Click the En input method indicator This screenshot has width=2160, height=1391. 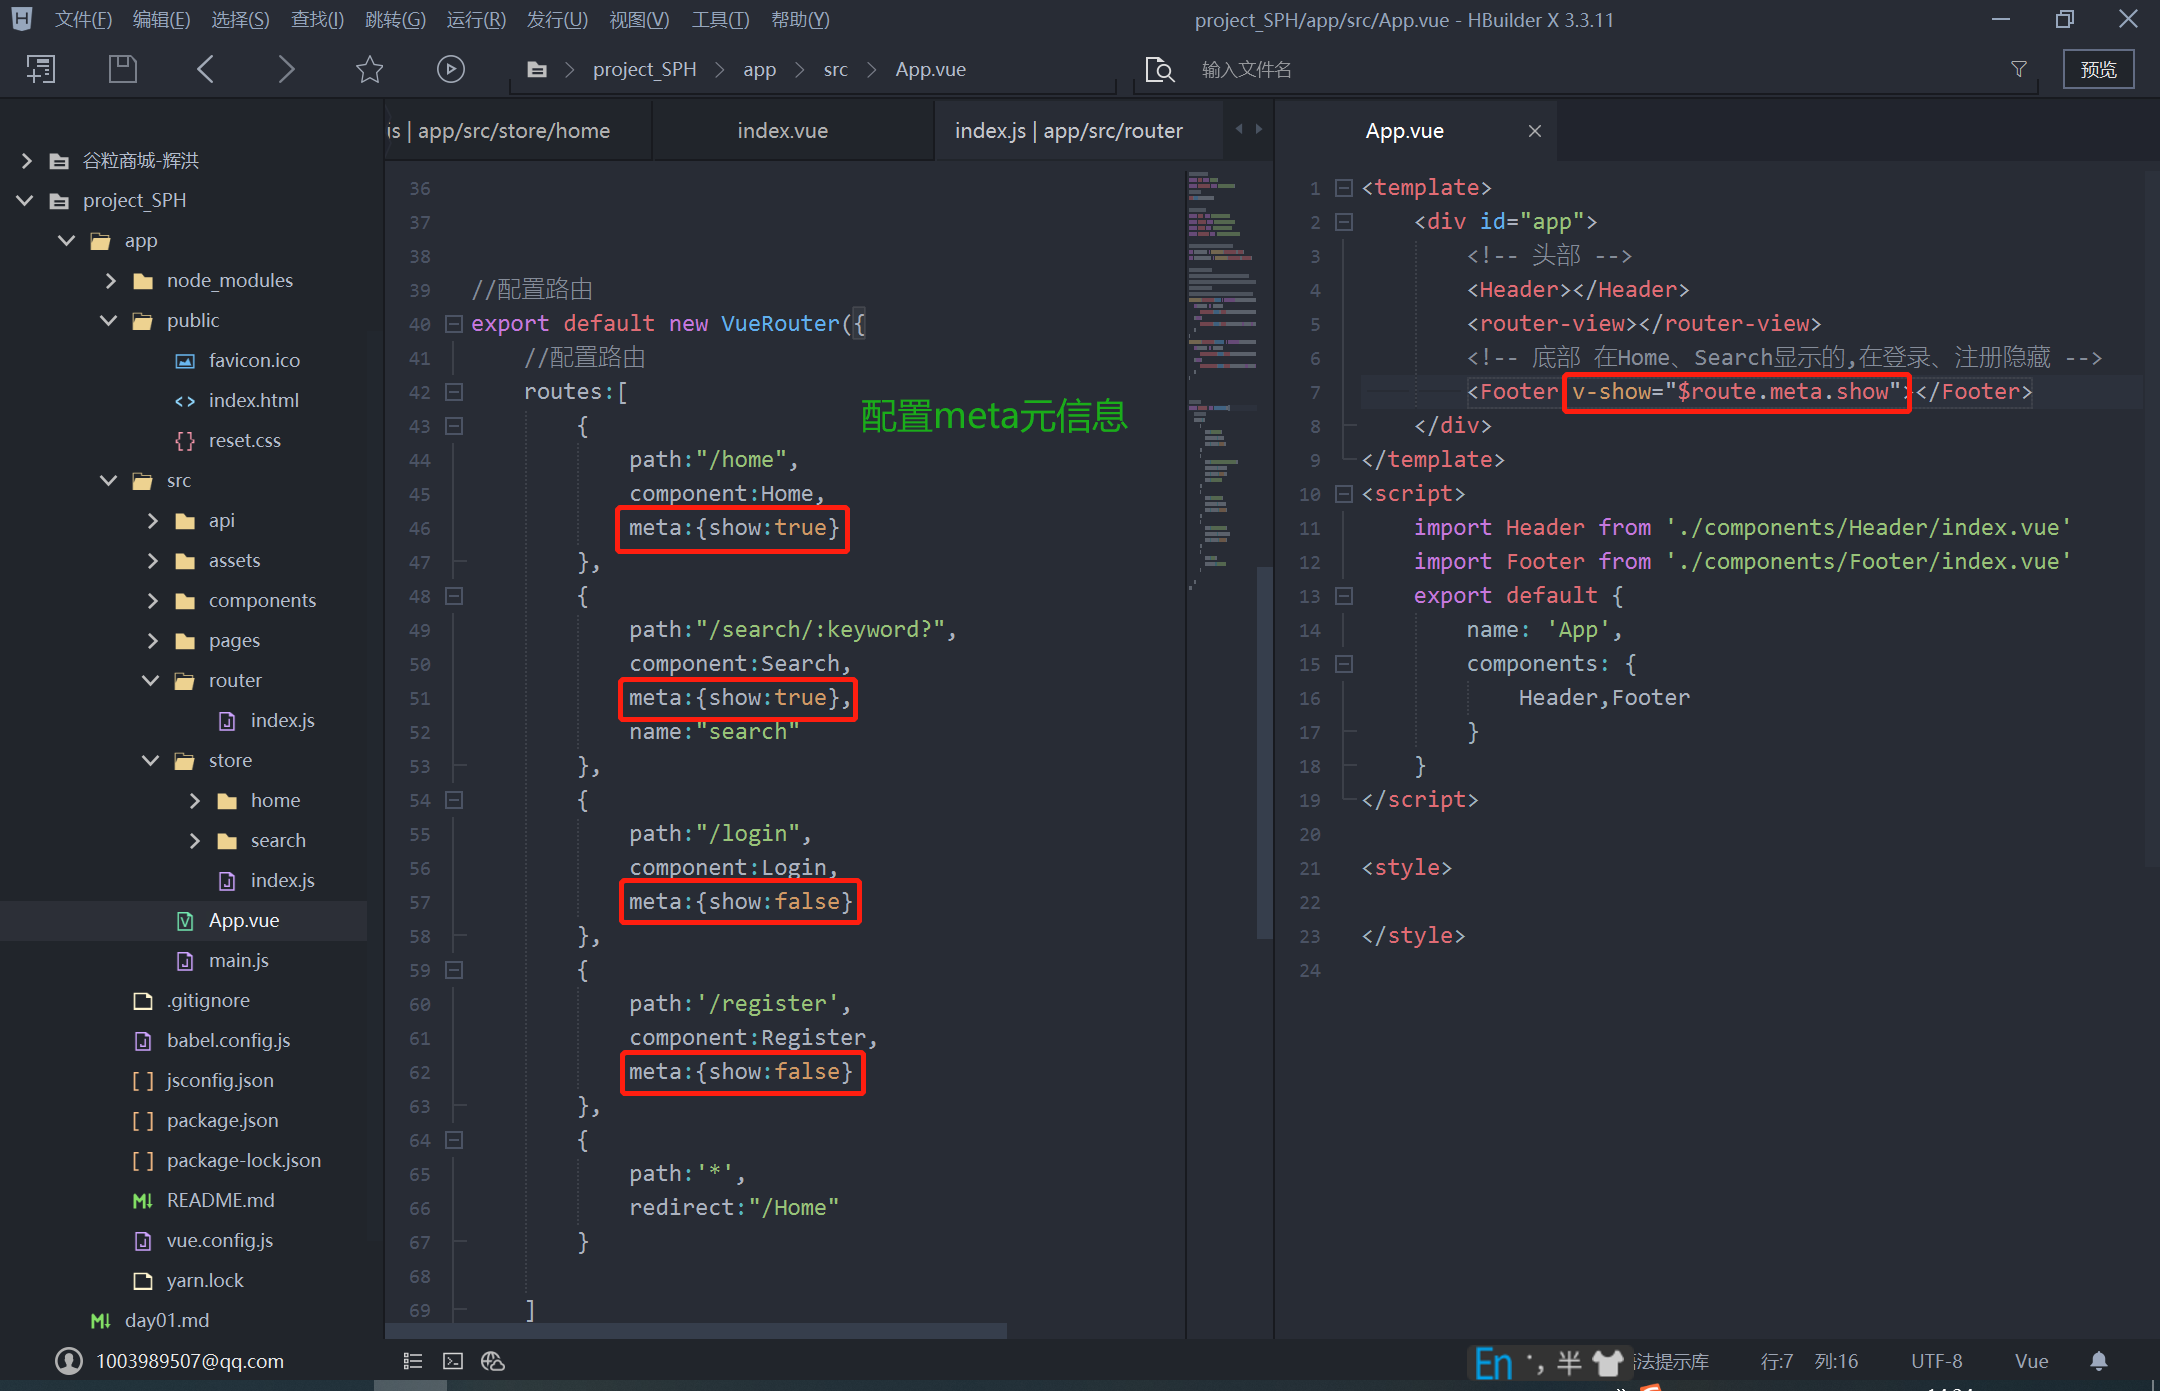[1493, 1363]
